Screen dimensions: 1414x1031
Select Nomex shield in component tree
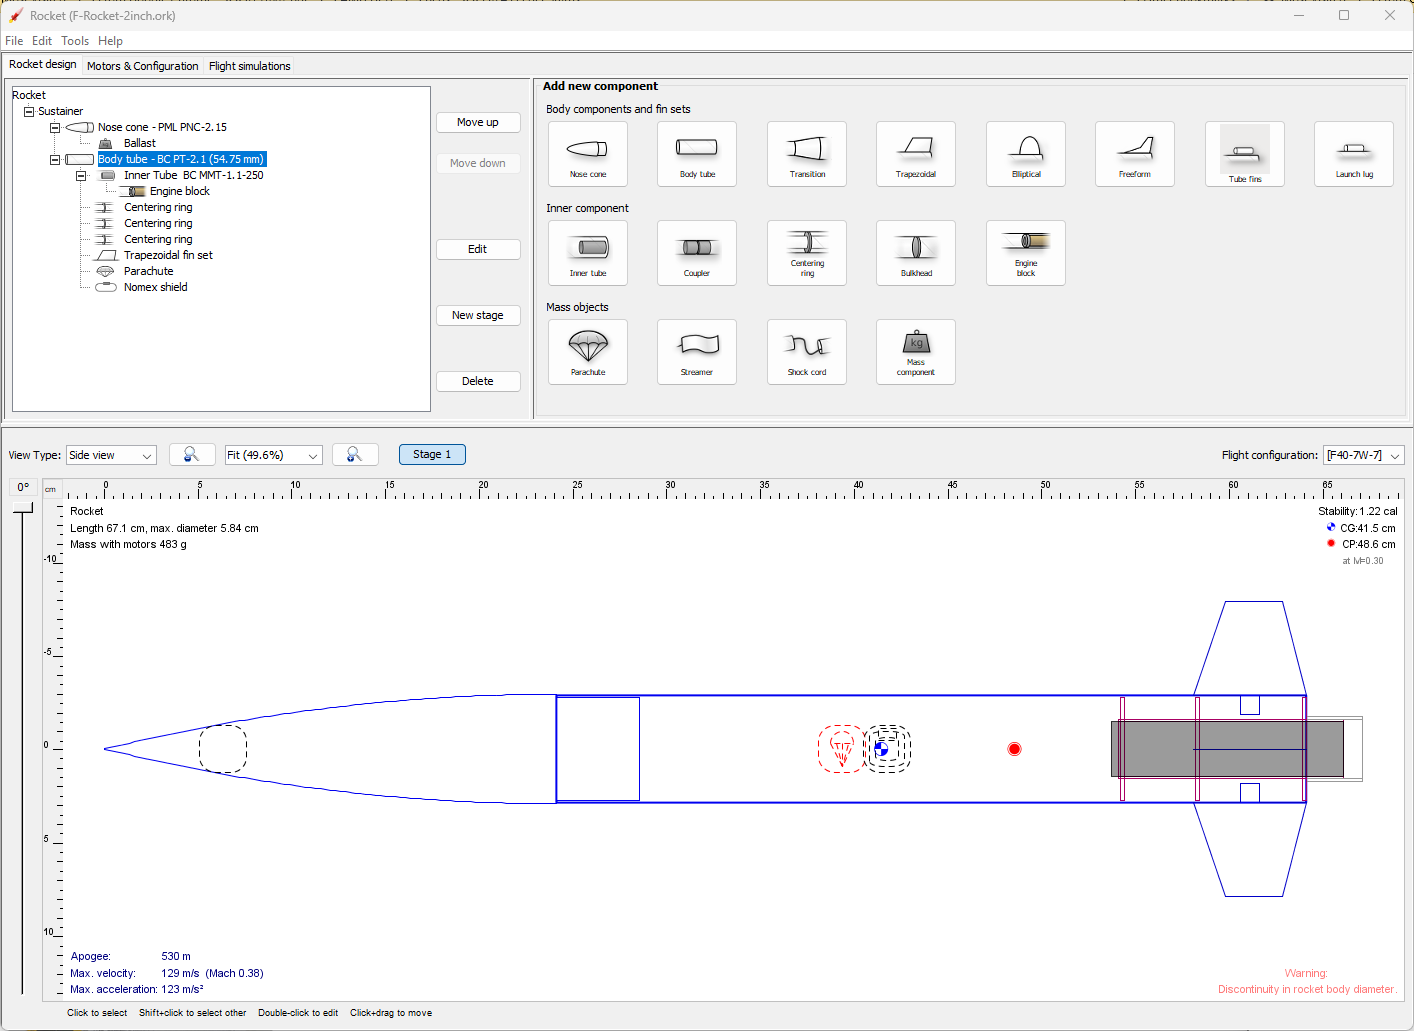pos(155,287)
